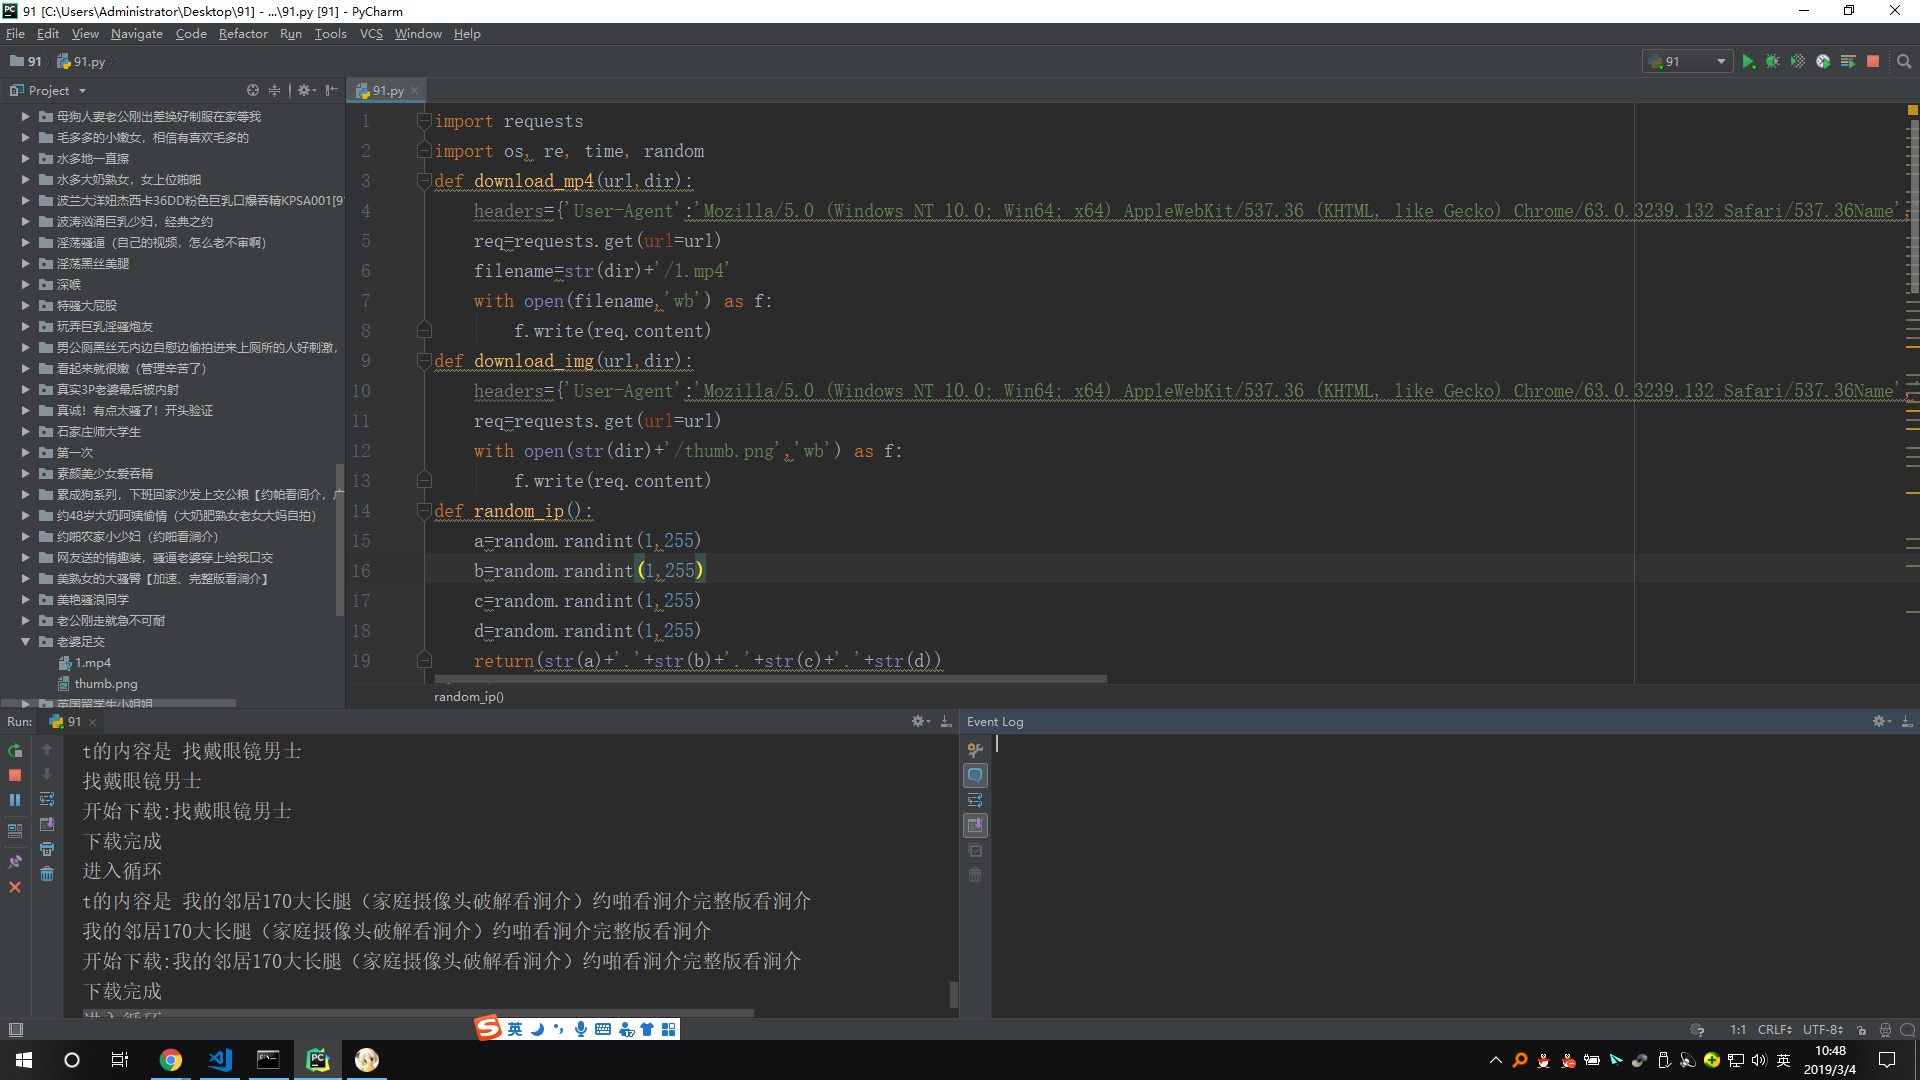Clear all console output with trash icon

47,875
